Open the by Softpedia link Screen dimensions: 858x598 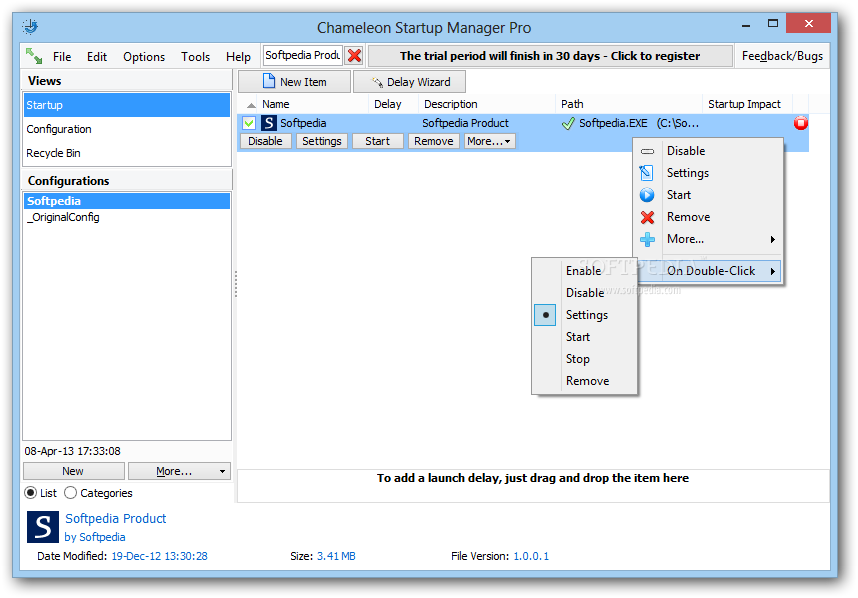95,537
